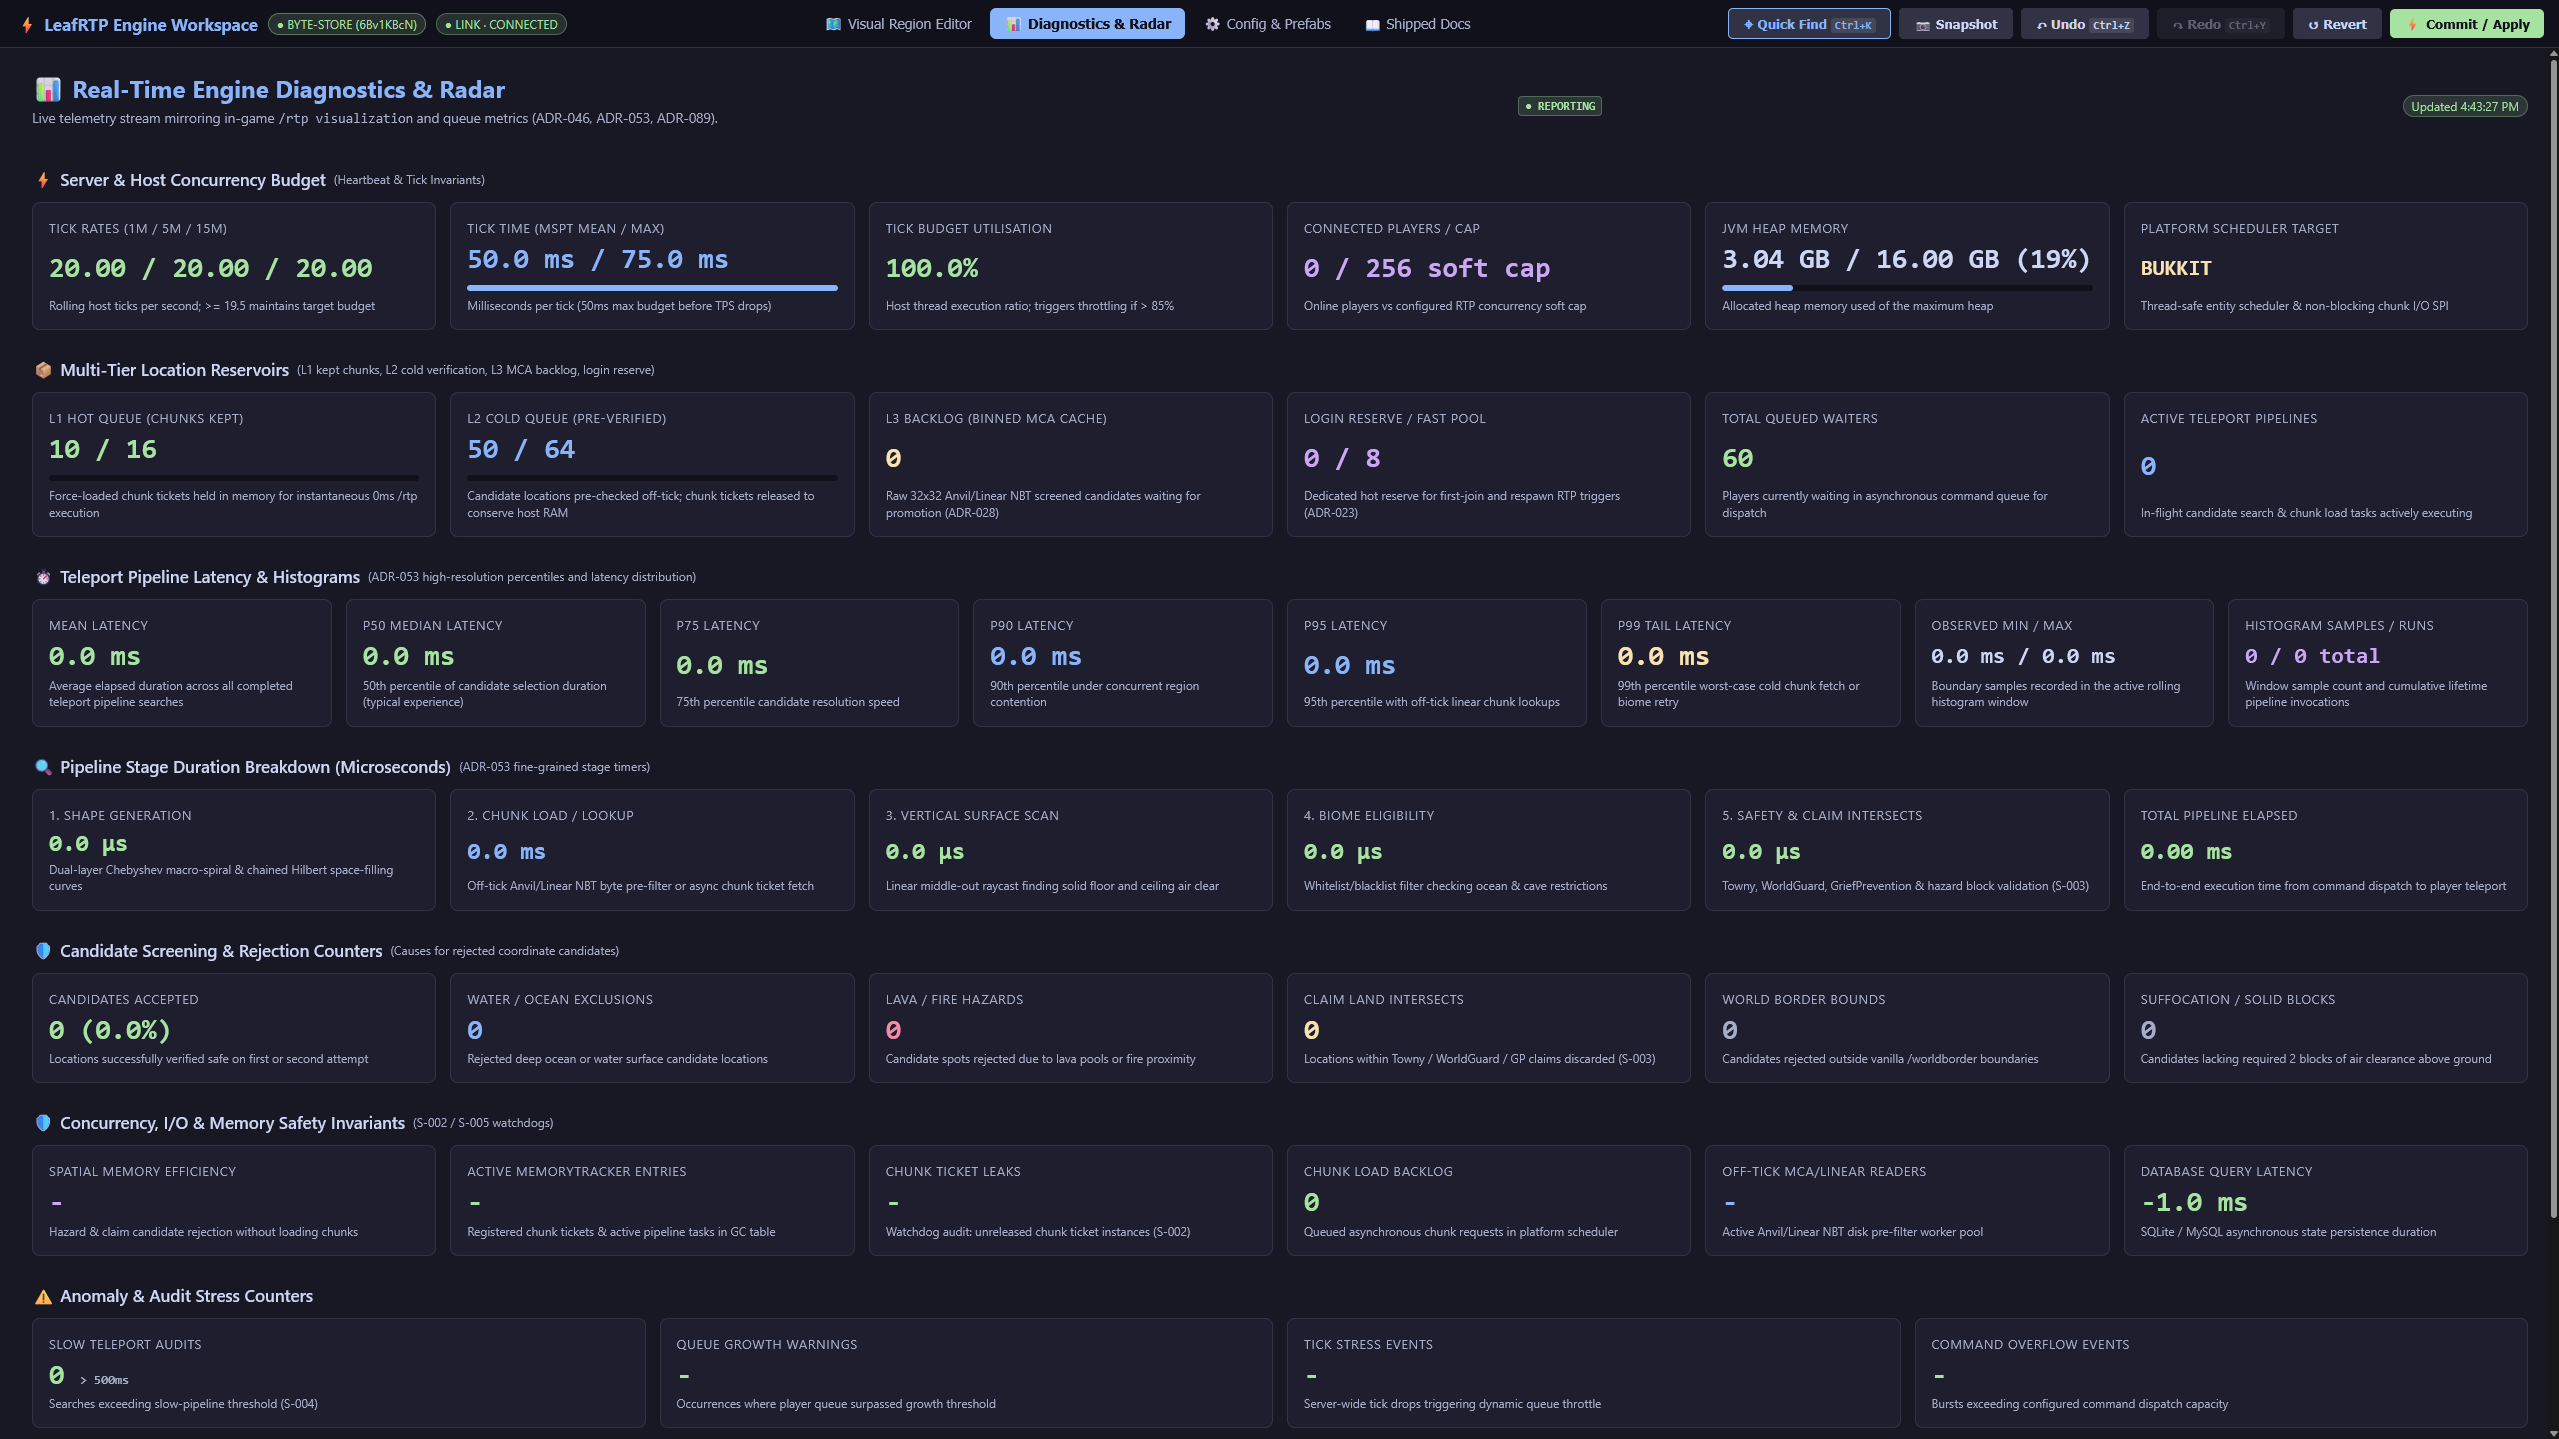Click the 100.0% tick budget utilisation value
Screen dimensions: 2559x1439
click(x=932, y=268)
